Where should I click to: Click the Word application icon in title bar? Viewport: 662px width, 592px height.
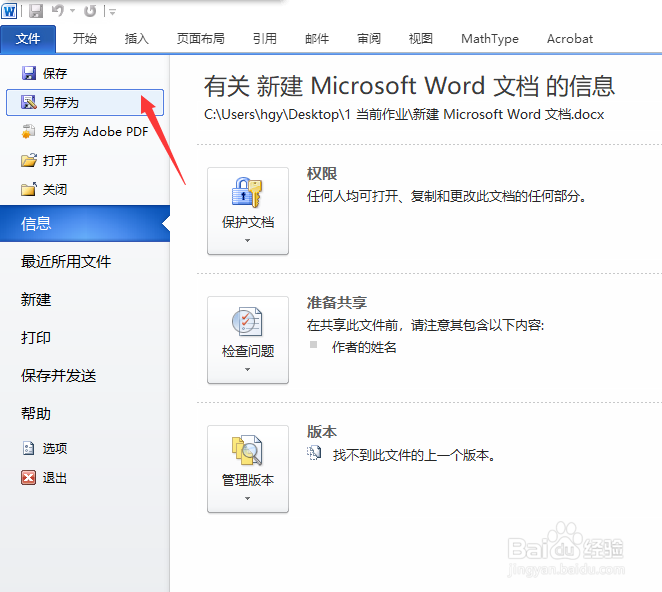9,11
